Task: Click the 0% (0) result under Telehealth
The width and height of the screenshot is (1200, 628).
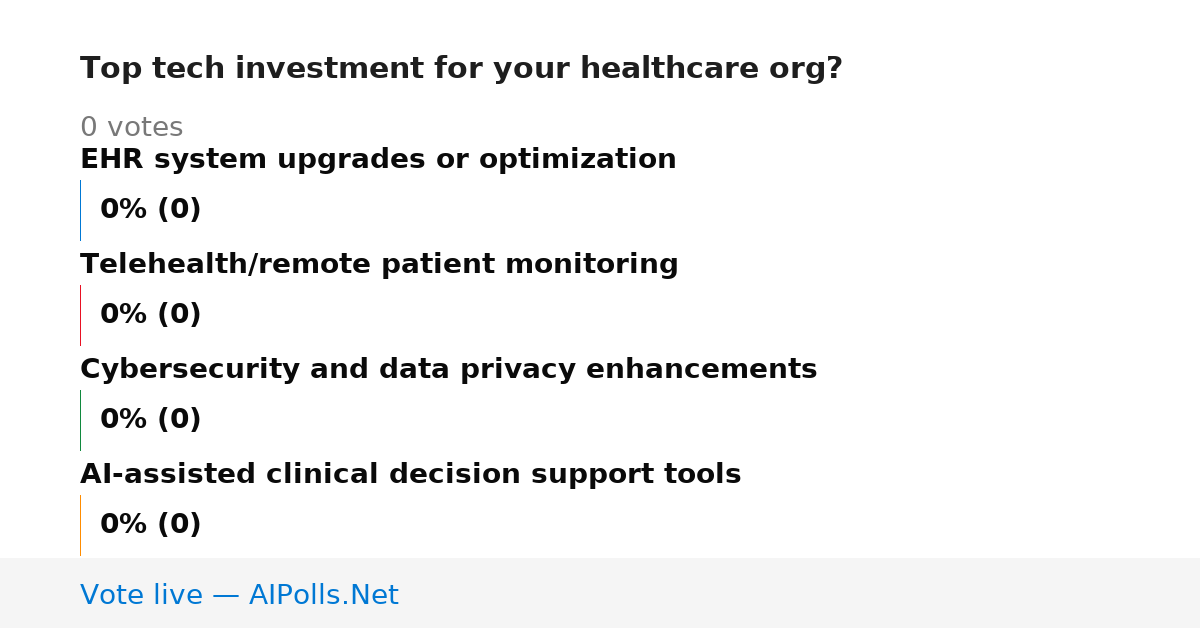Action: point(150,315)
